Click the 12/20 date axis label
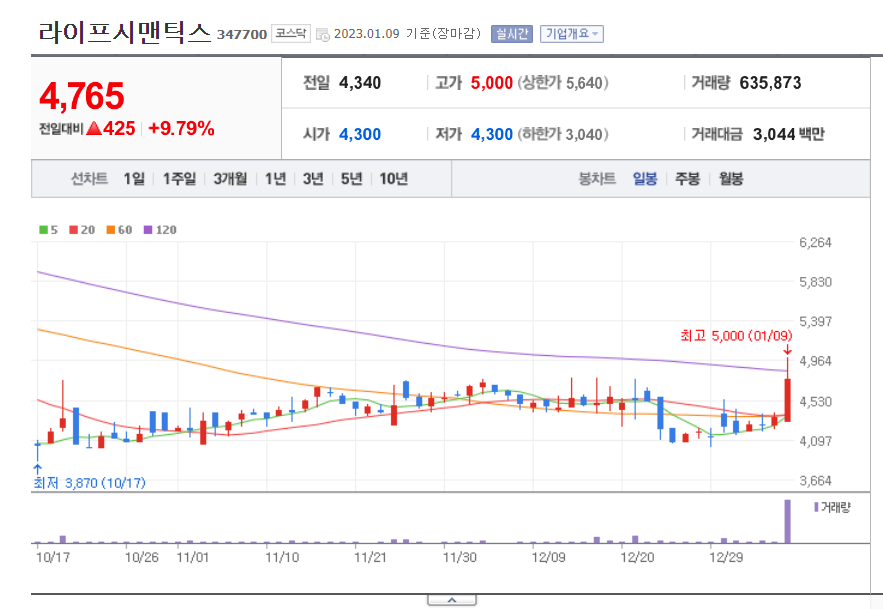883x609 pixels. coord(637,557)
